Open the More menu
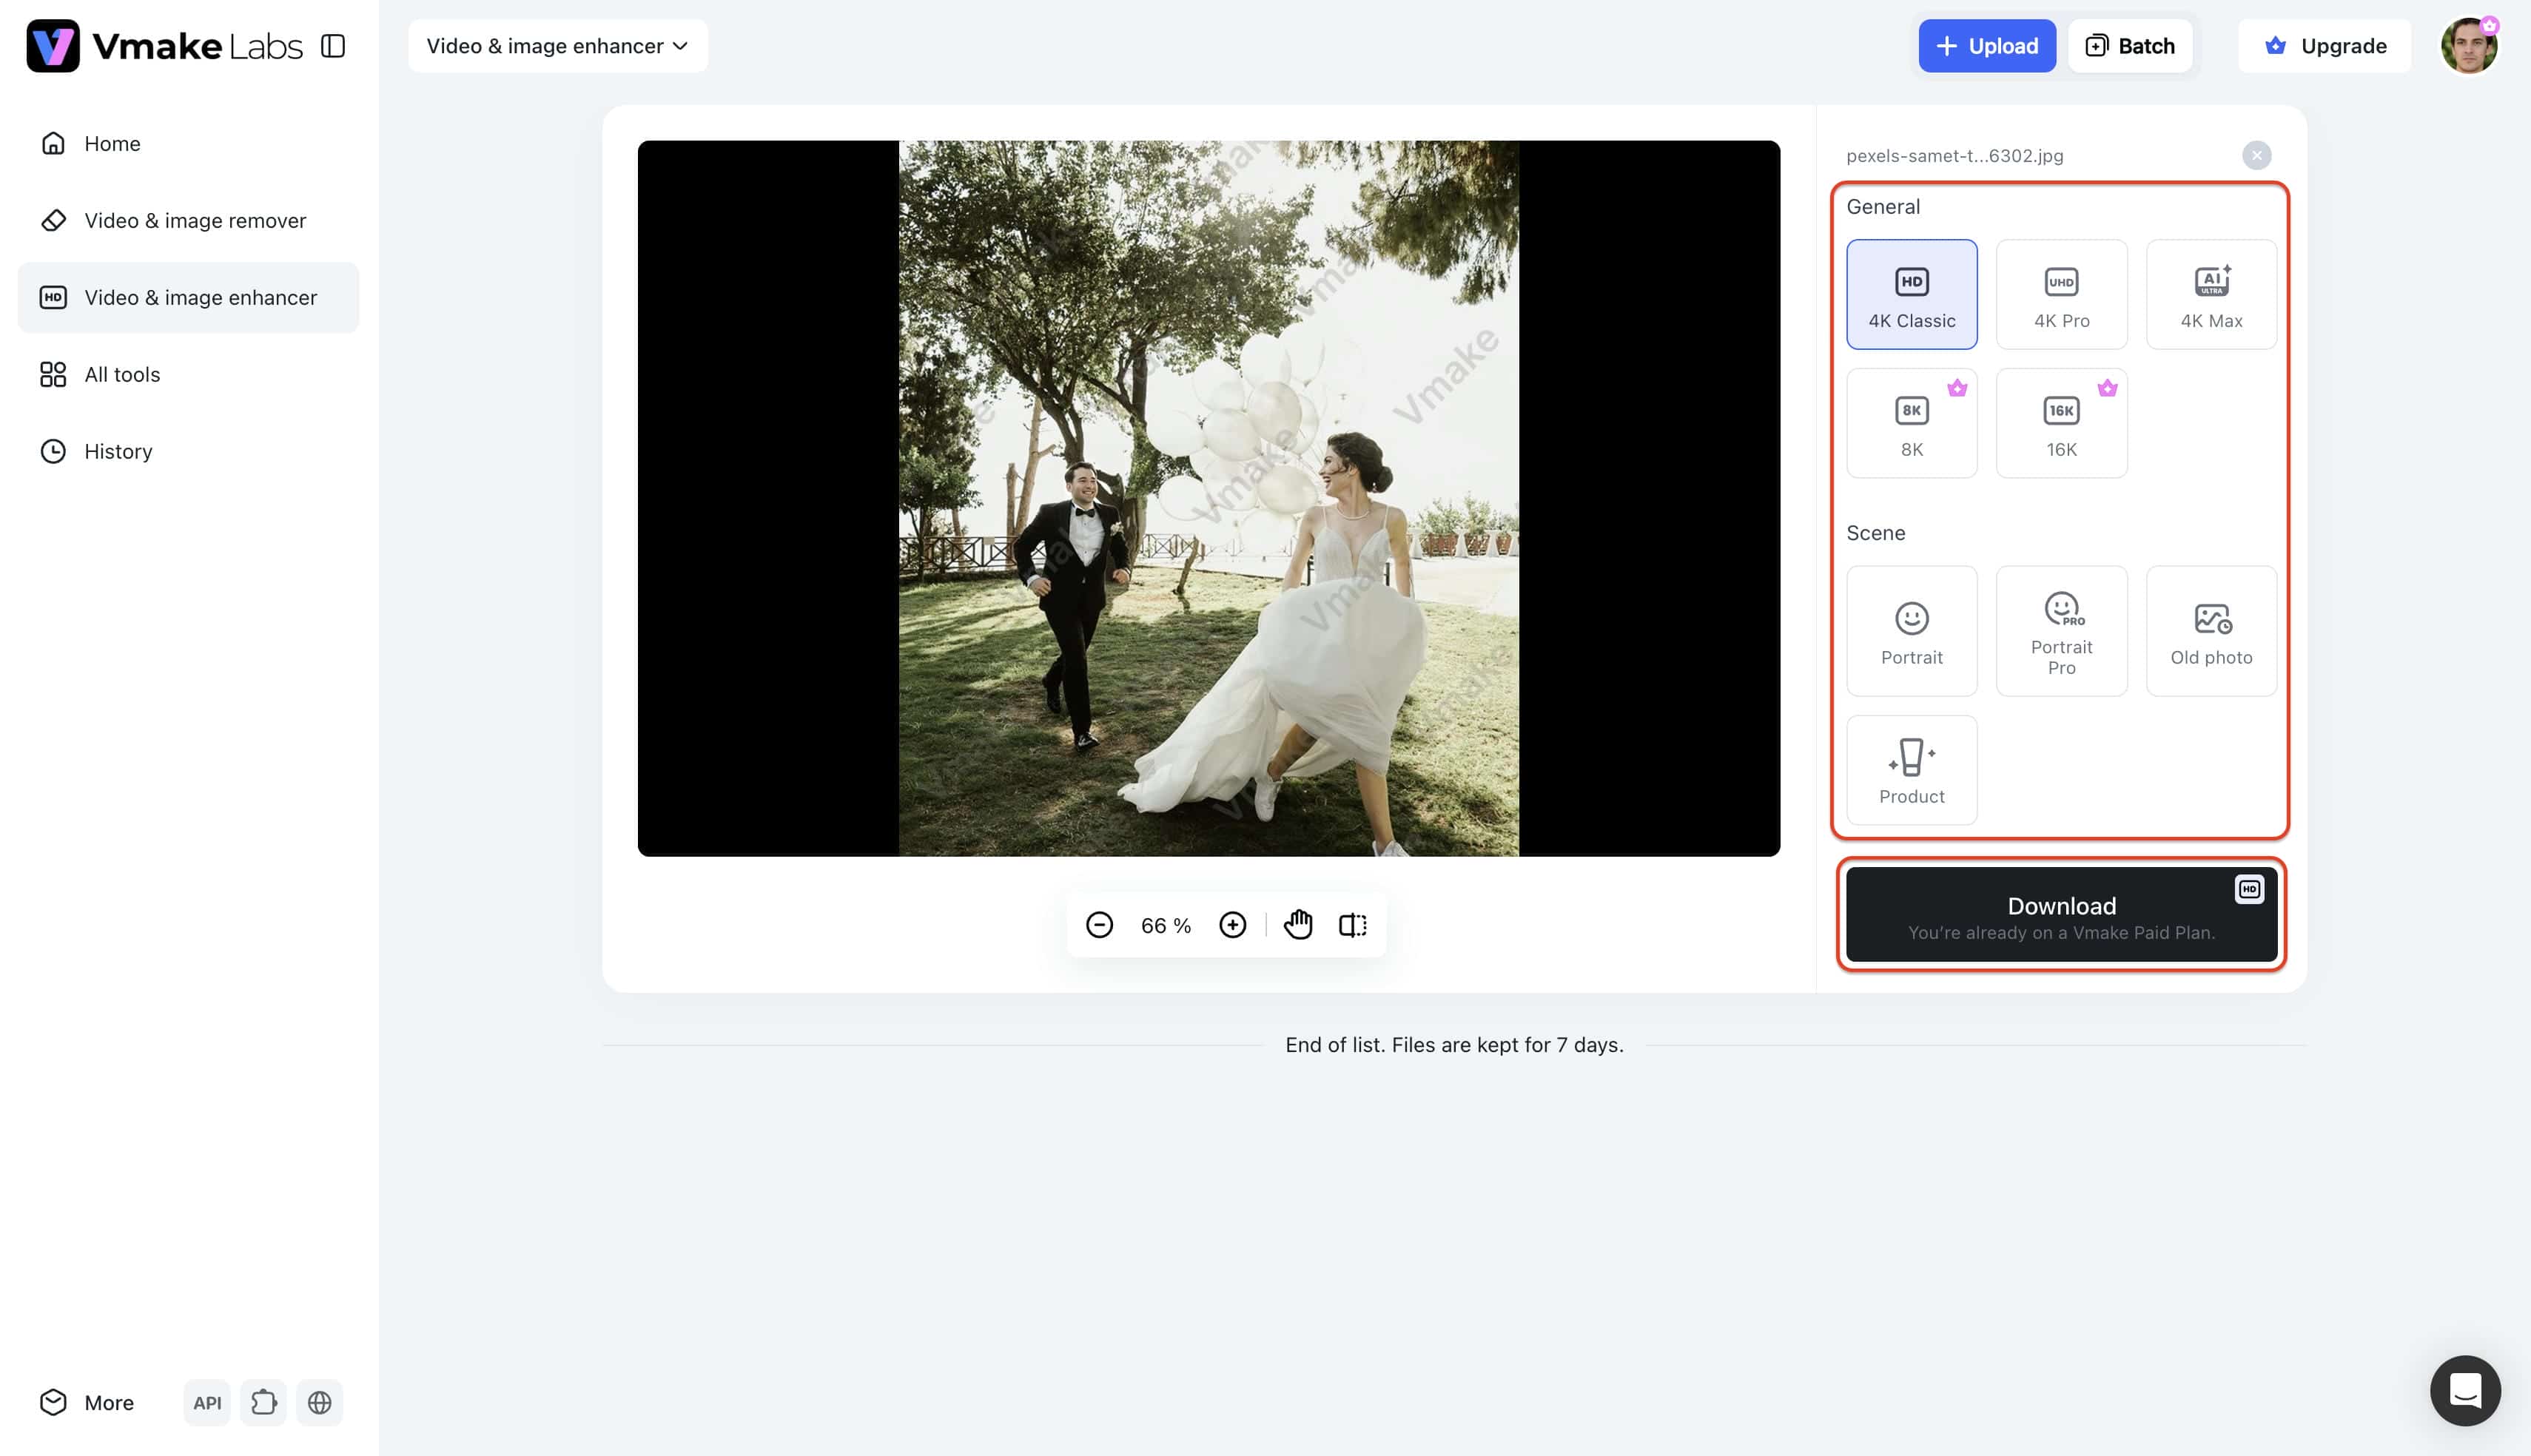The height and width of the screenshot is (1456, 2531). click(x=87, y=1402)
